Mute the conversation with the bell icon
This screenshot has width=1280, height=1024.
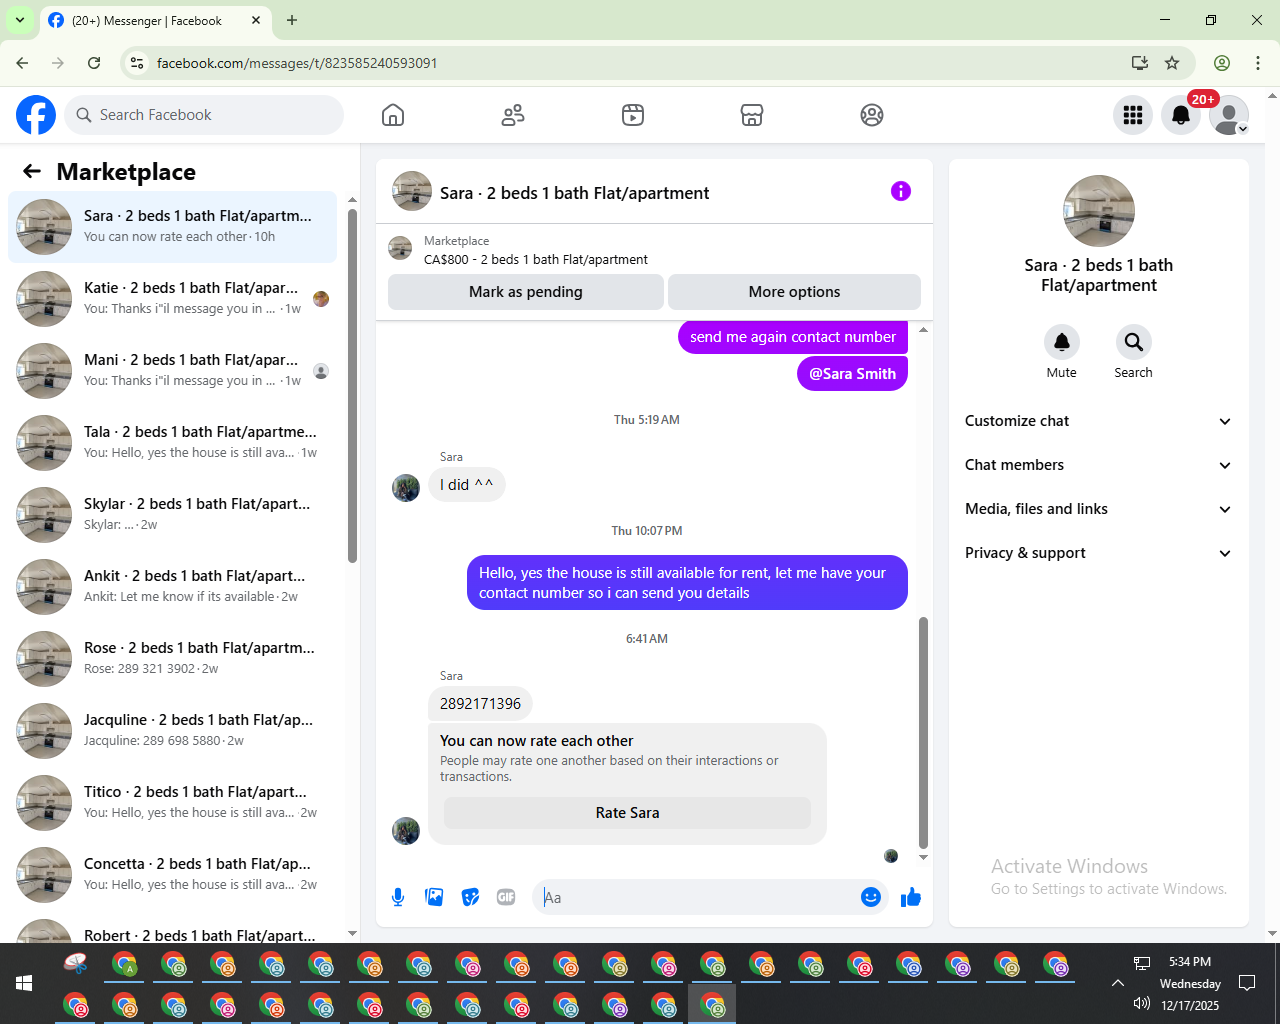pyautogui.click(x=1062, y=342)
